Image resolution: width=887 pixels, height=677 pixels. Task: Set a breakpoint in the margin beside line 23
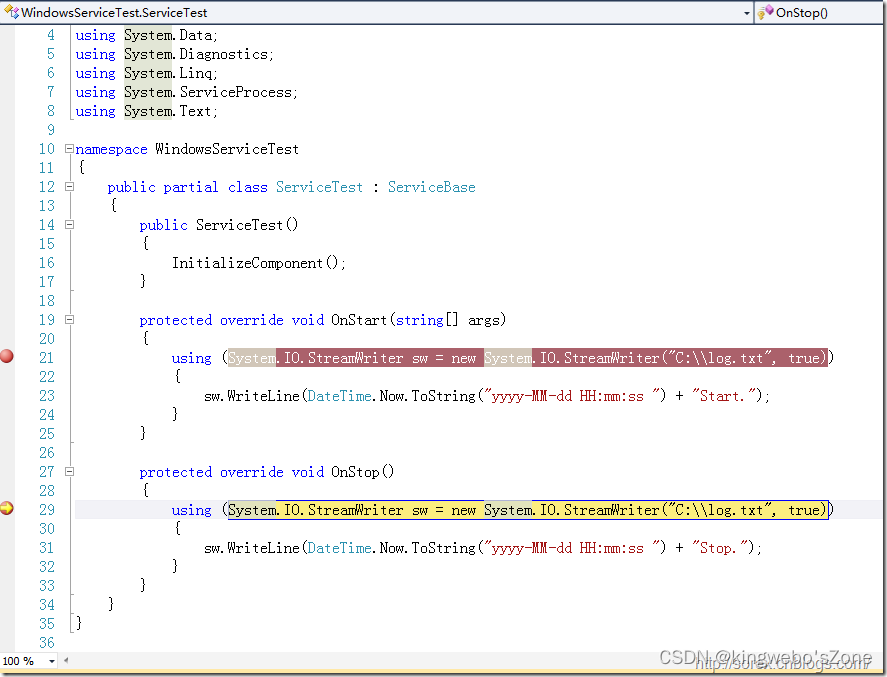coord(6,395)
